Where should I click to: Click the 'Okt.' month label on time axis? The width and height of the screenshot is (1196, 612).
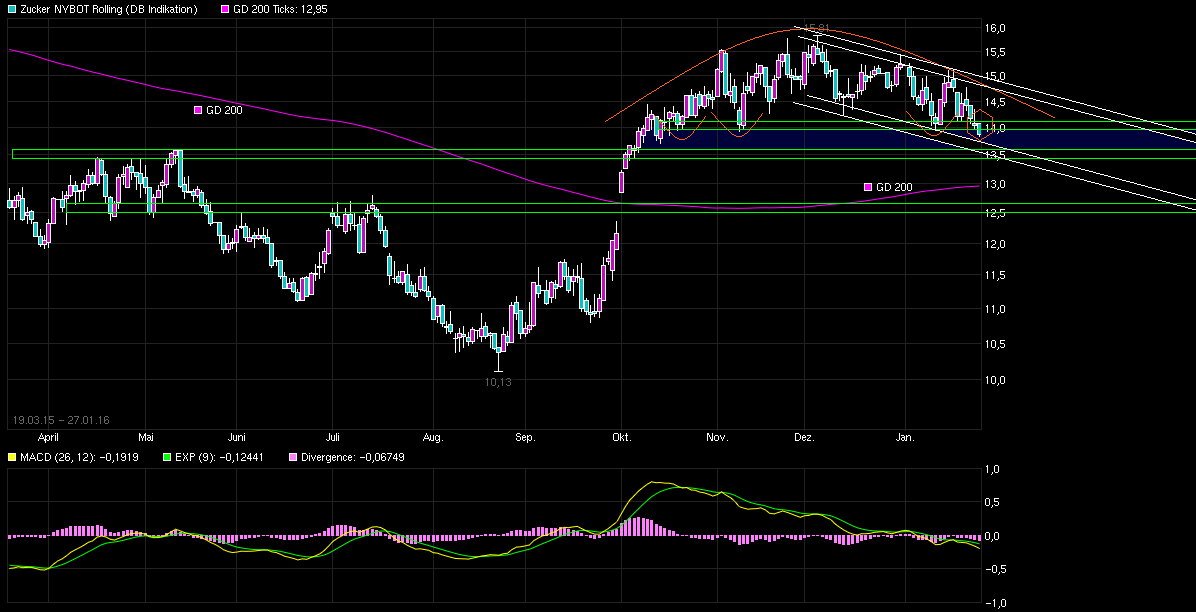pos(622,438)
